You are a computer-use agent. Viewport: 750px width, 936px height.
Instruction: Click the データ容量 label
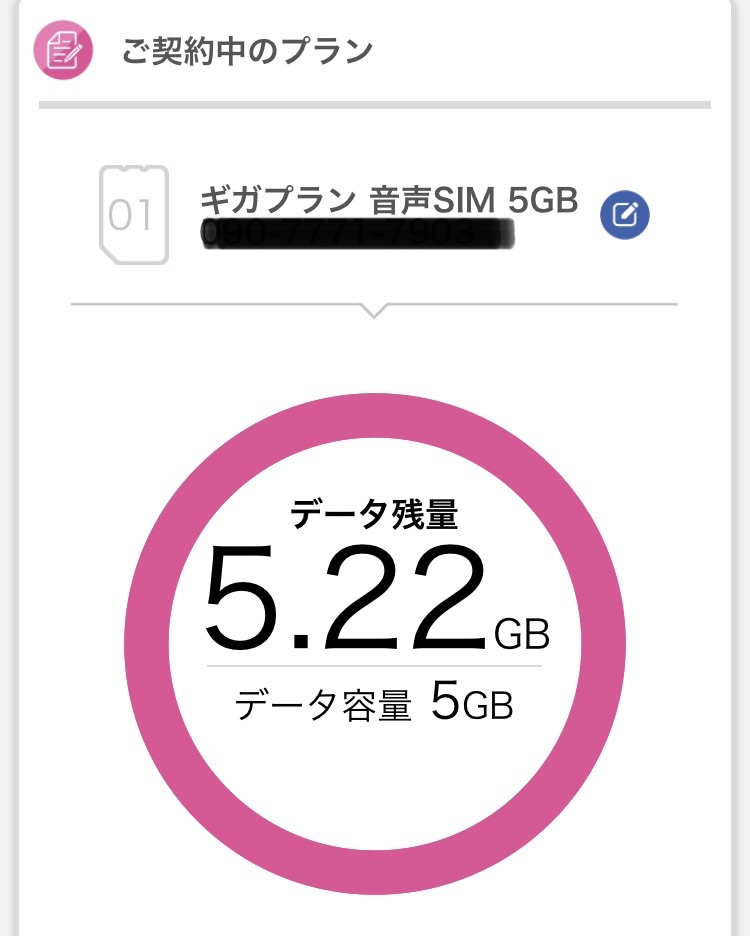coord(323,707)
